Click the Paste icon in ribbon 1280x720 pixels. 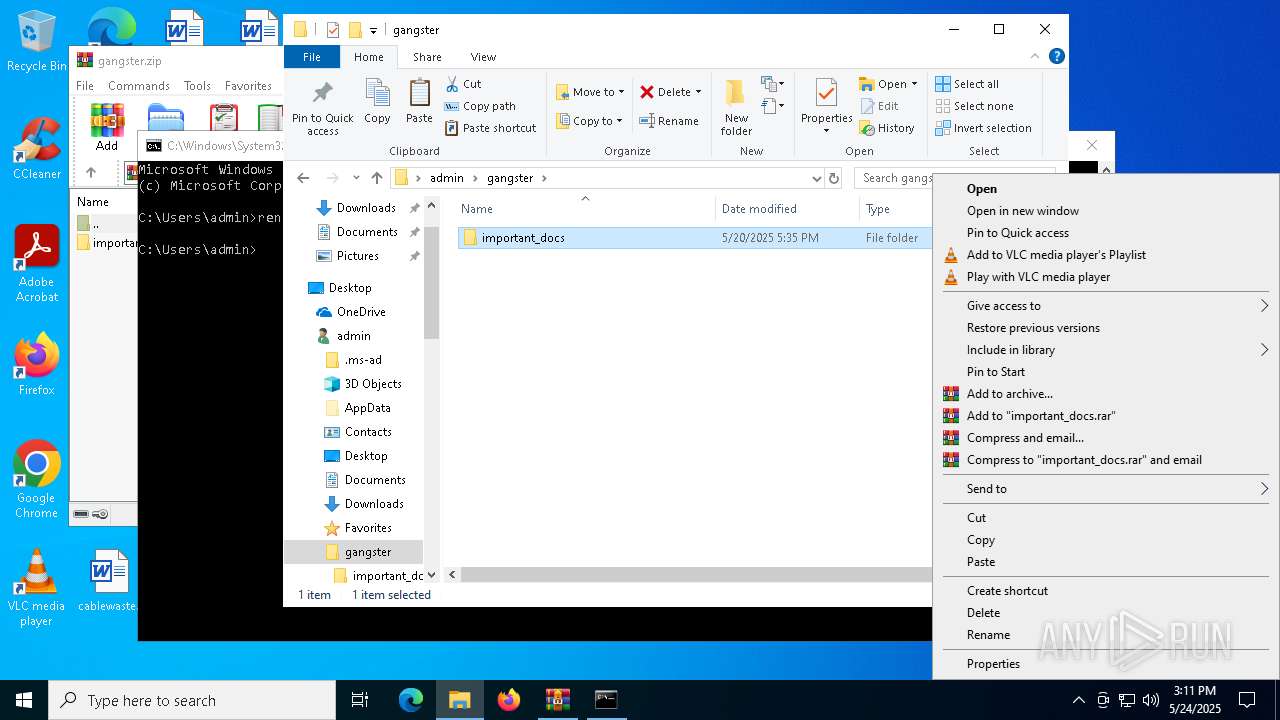point(419,101)
